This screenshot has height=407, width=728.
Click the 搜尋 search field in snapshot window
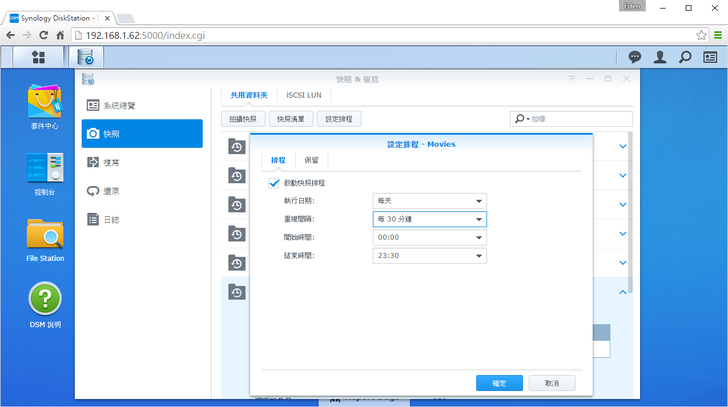575,119
